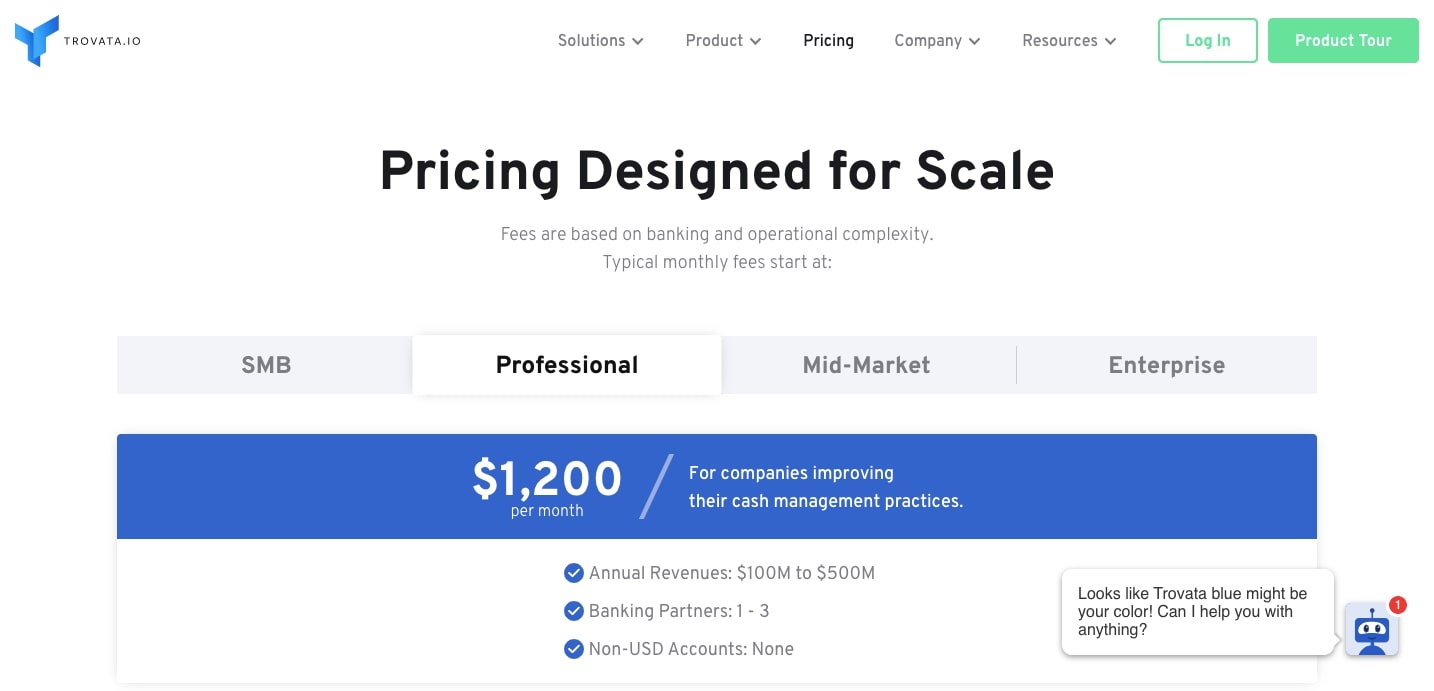1434x691 pixels.
Task: Open the Resources dropdown menu
Action: (x=1069, y=41)
